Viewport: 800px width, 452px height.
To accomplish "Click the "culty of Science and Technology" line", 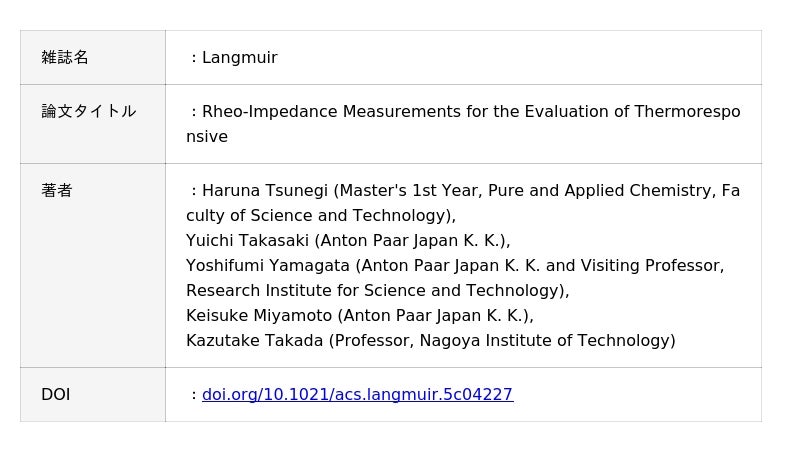I will click(318, 216).
